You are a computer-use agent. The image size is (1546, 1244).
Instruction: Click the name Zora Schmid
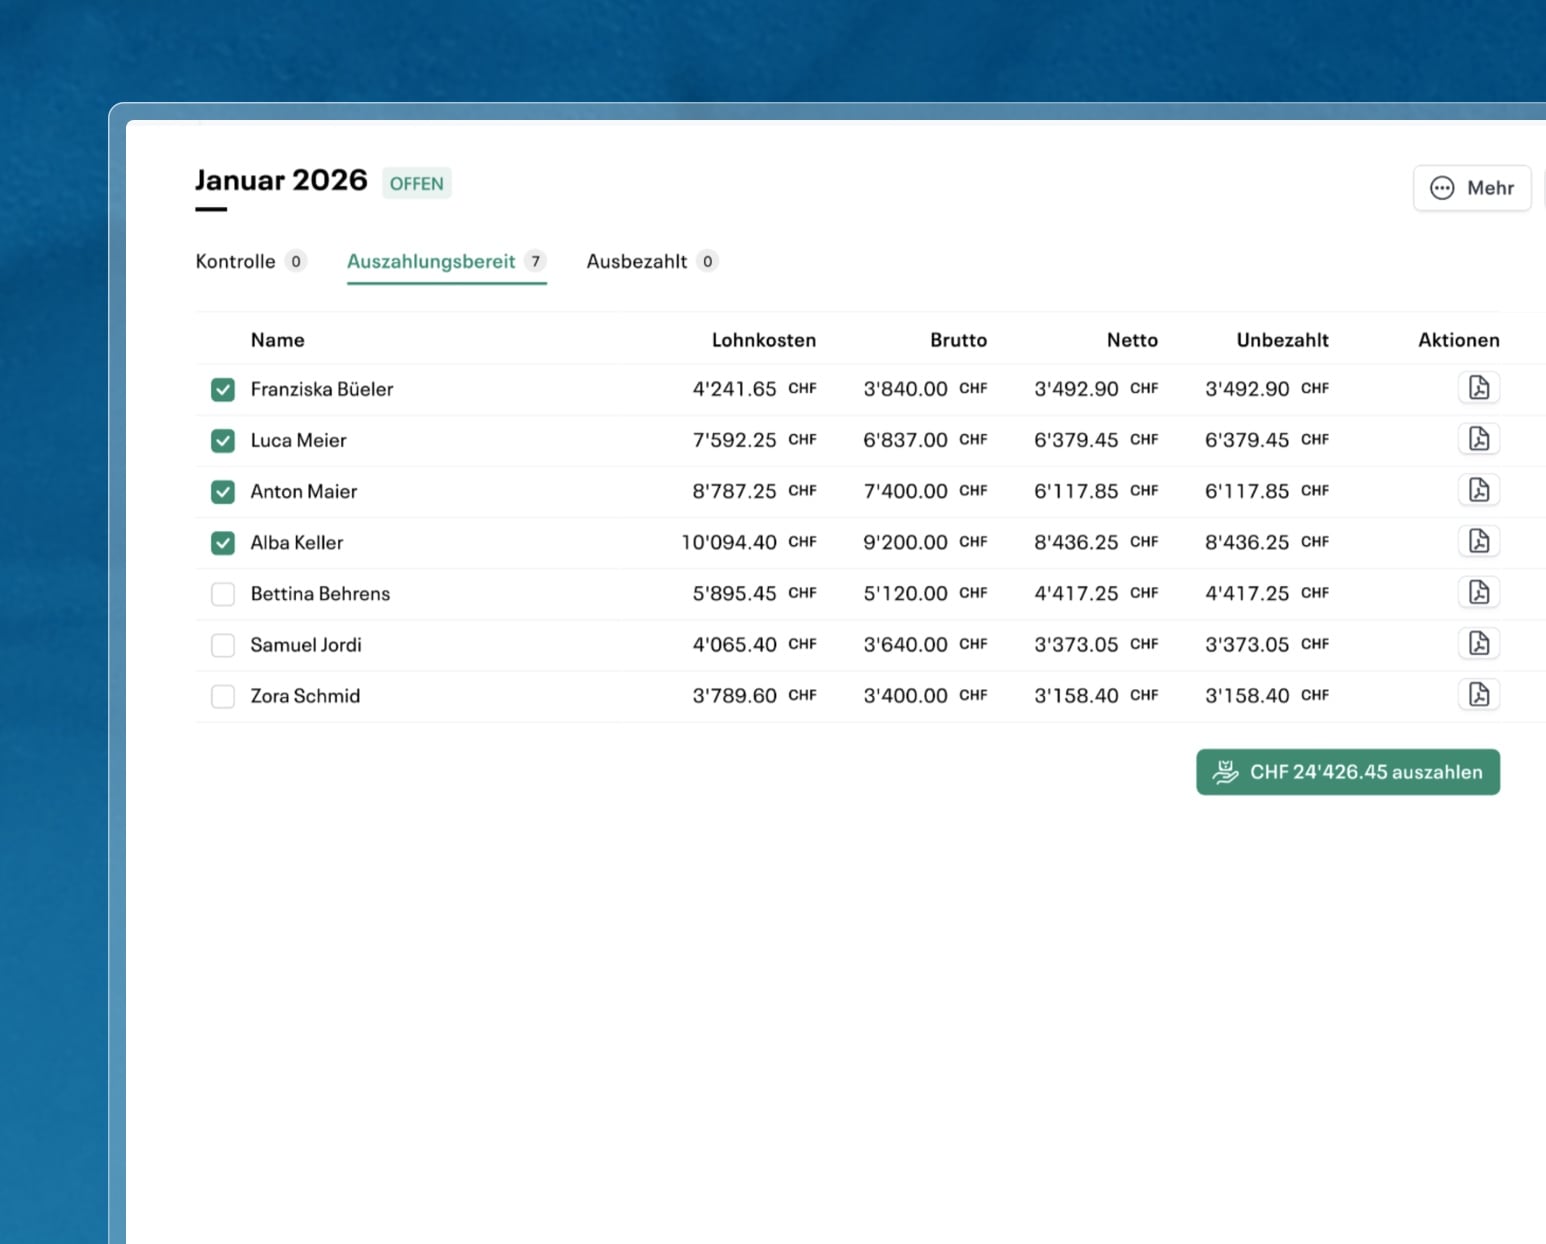[305, 695]
